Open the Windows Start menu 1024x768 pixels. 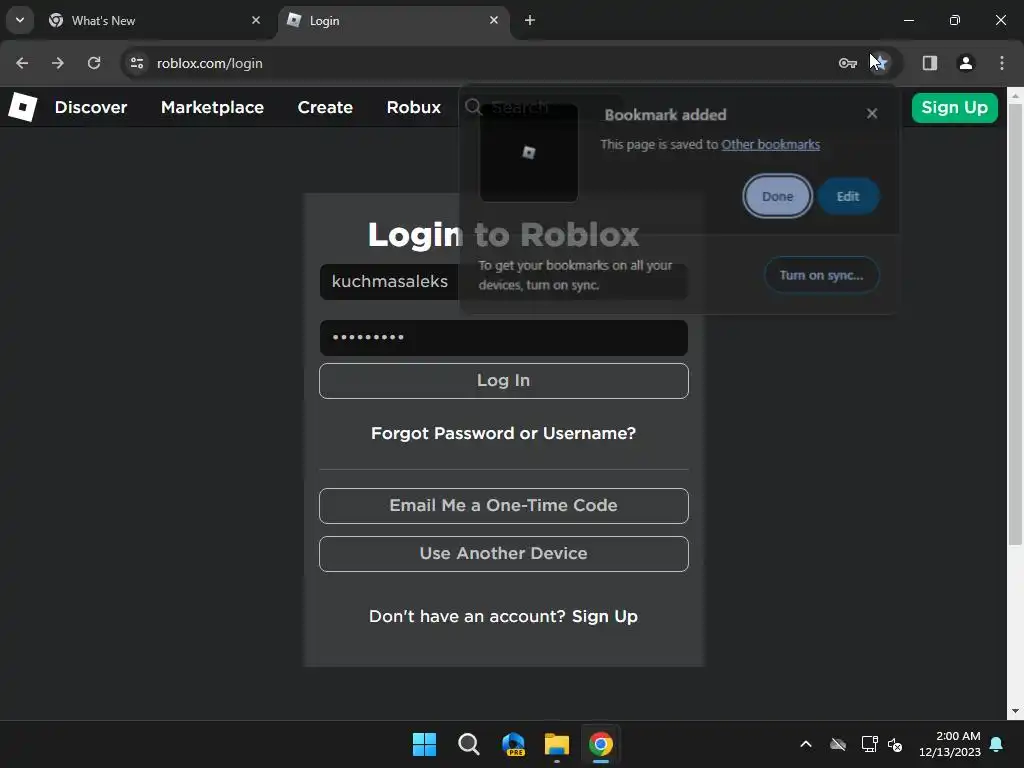tap(424, 744)
